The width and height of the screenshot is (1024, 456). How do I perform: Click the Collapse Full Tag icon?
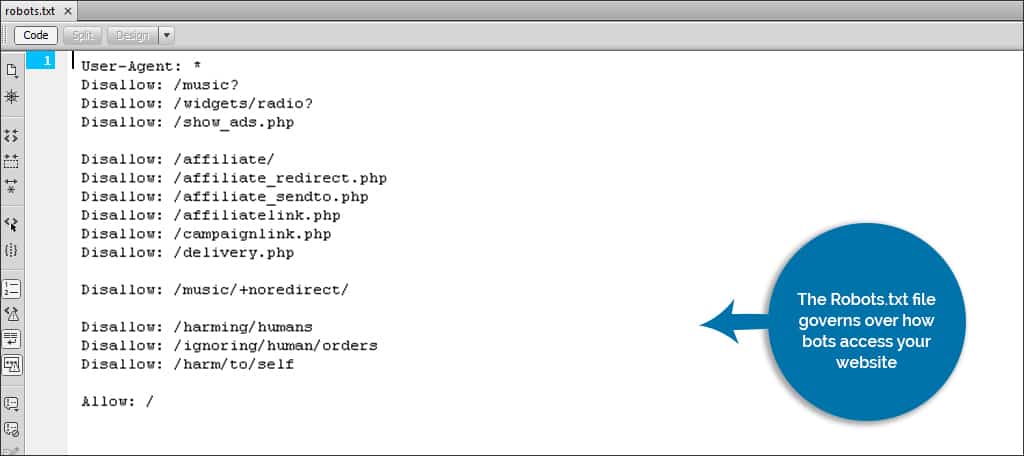(x=12, y=135)
